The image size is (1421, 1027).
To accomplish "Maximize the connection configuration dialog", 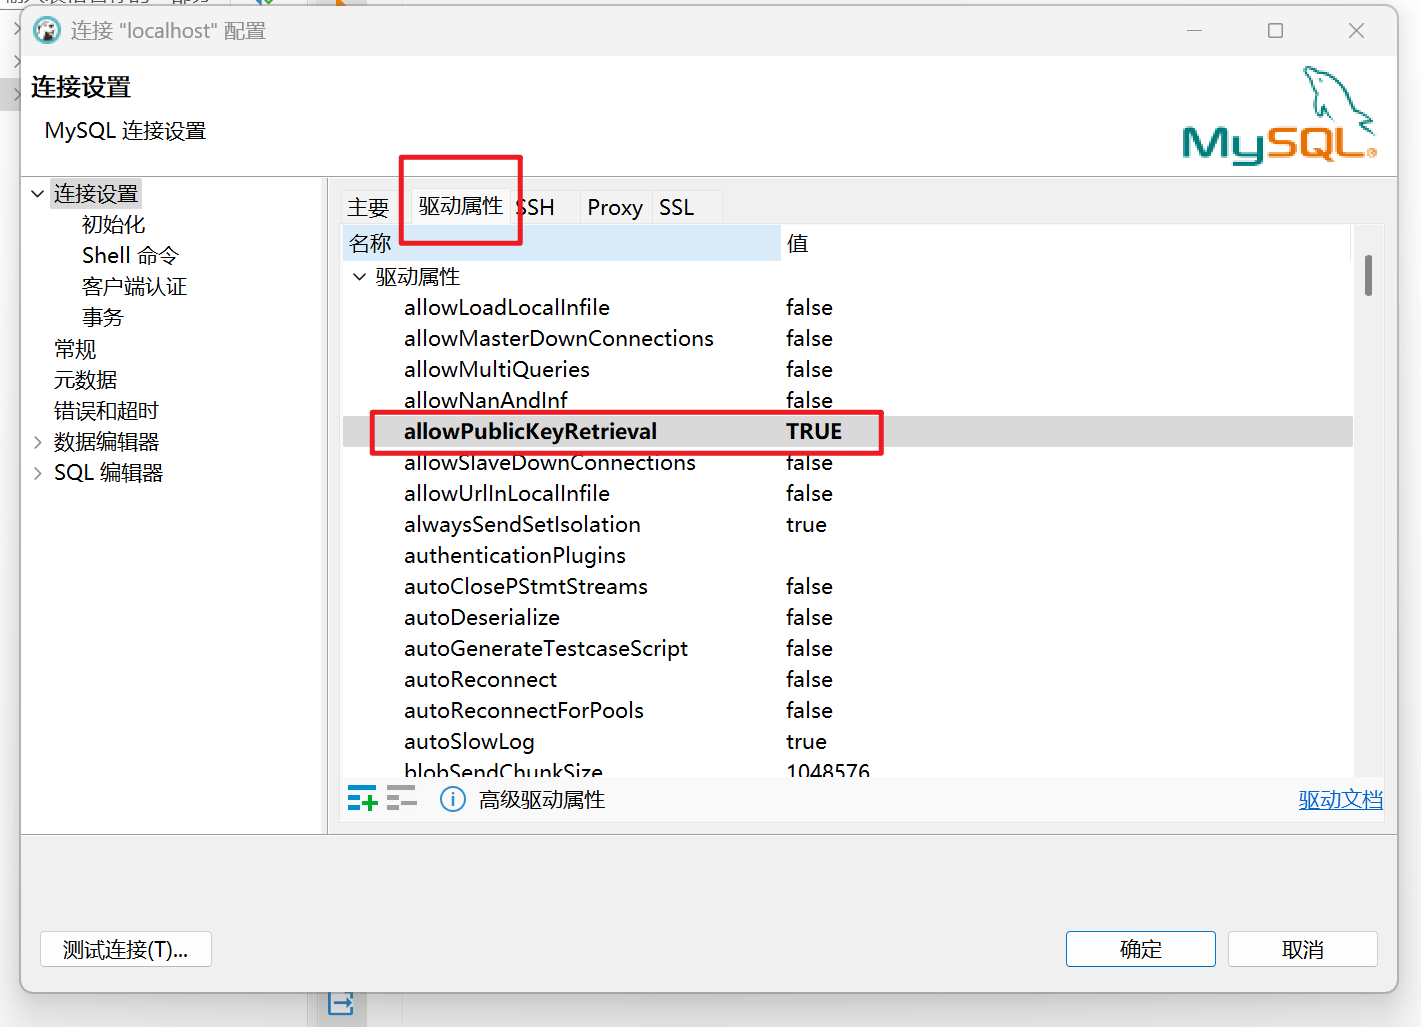I will tap(1275, 31).
